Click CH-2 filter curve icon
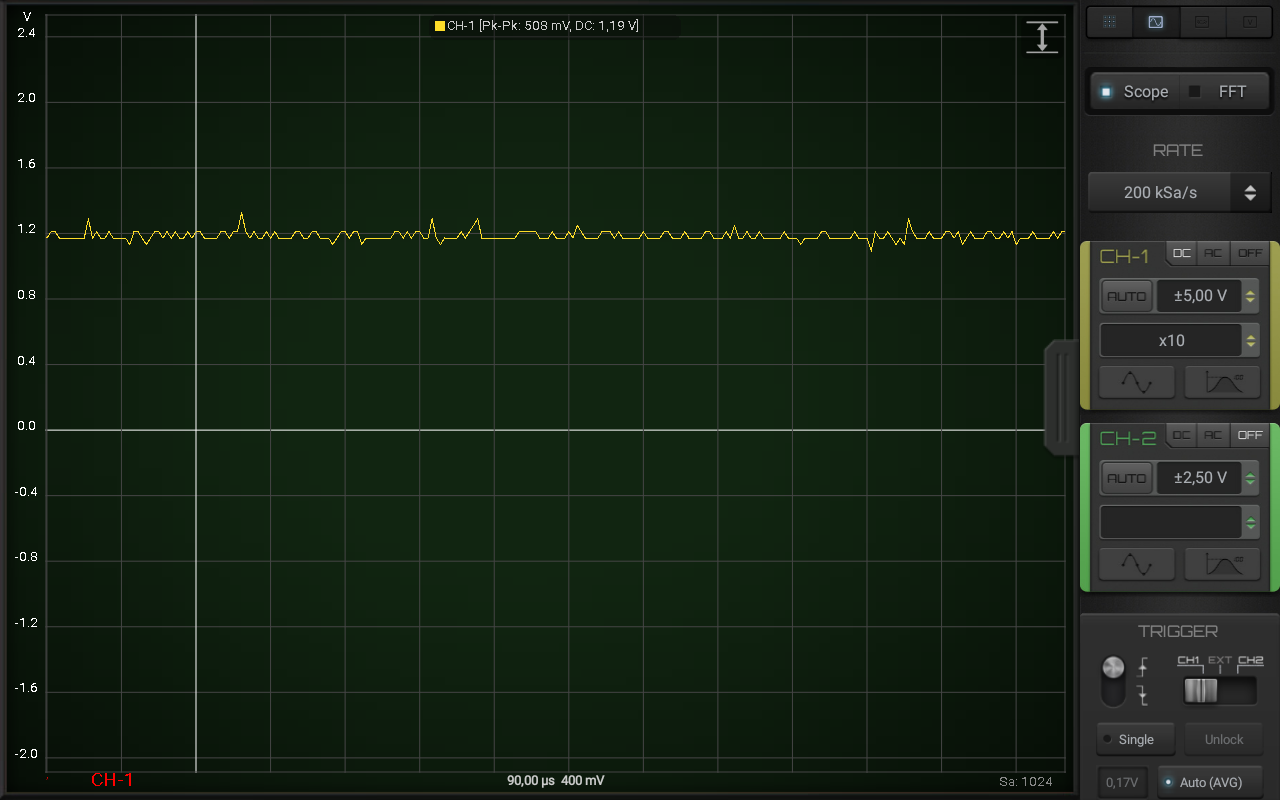Screen dimensions: 1280x800 pos(1222,564)
